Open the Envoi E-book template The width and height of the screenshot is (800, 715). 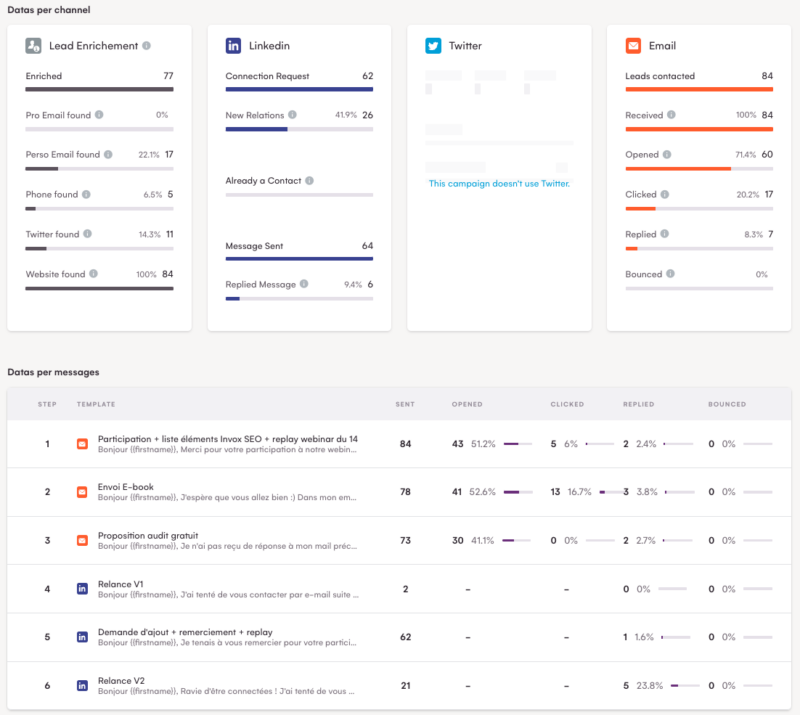(126, 487)
